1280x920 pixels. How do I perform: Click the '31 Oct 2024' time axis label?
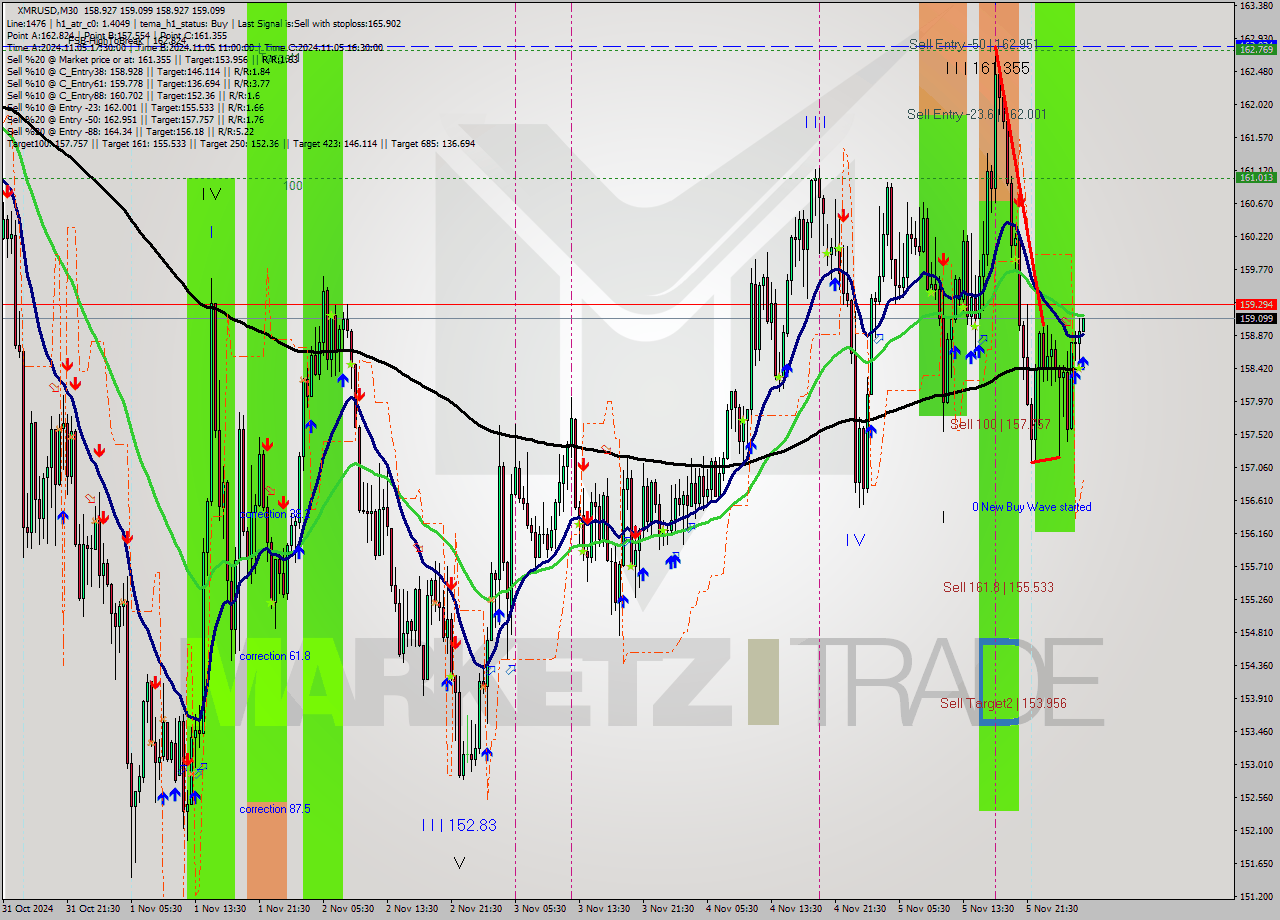pyautogui.click(x=29, y=909)
